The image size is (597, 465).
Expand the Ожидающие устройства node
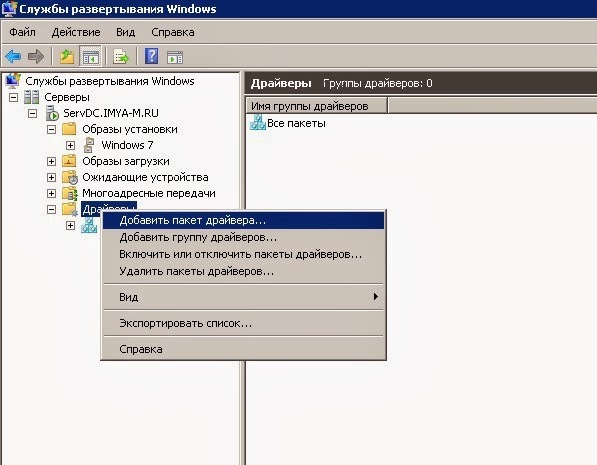click(x=51, y=177)
